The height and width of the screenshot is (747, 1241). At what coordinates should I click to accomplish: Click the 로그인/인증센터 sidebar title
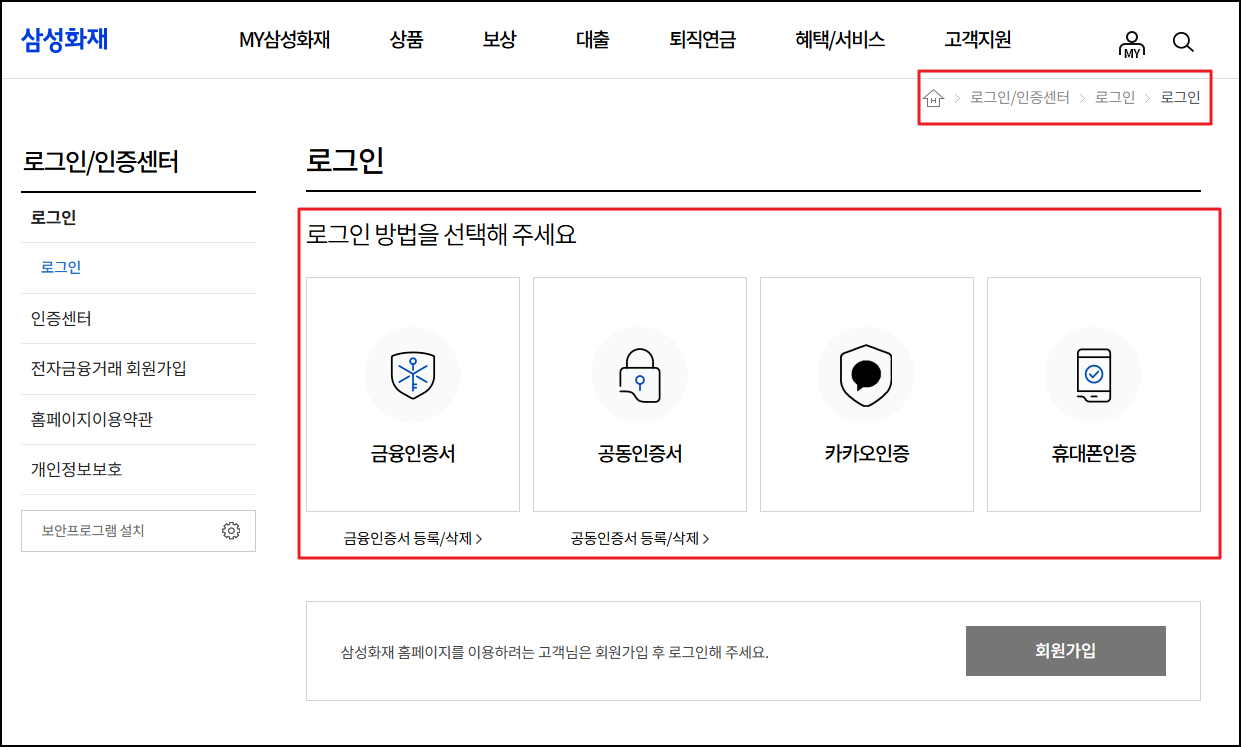(x=101, y=162)
